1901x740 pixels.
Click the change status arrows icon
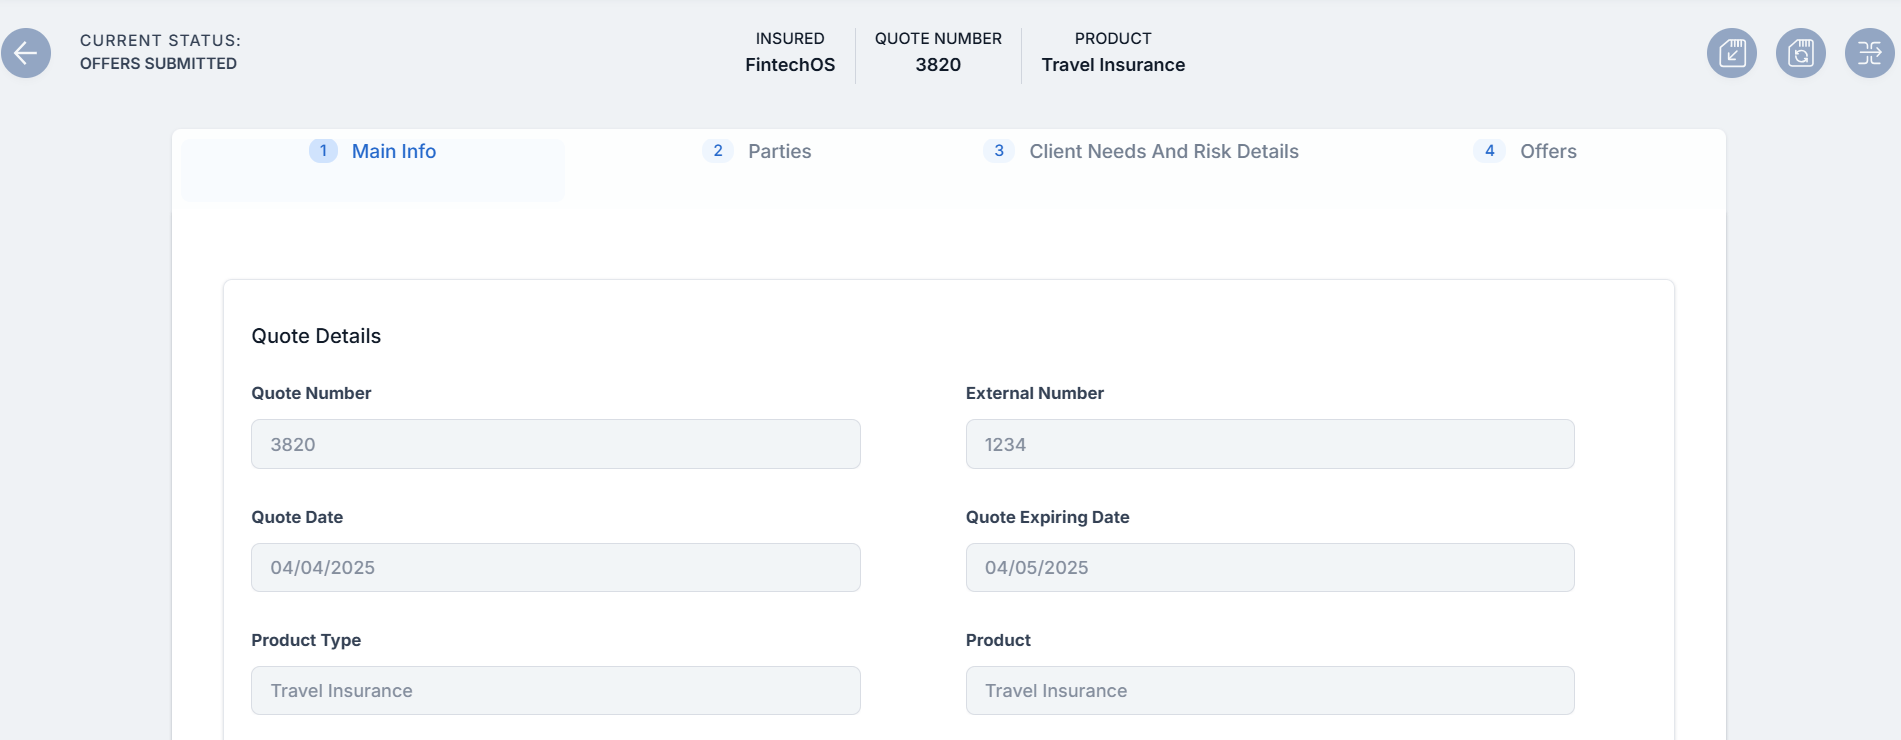point(1869,53)
